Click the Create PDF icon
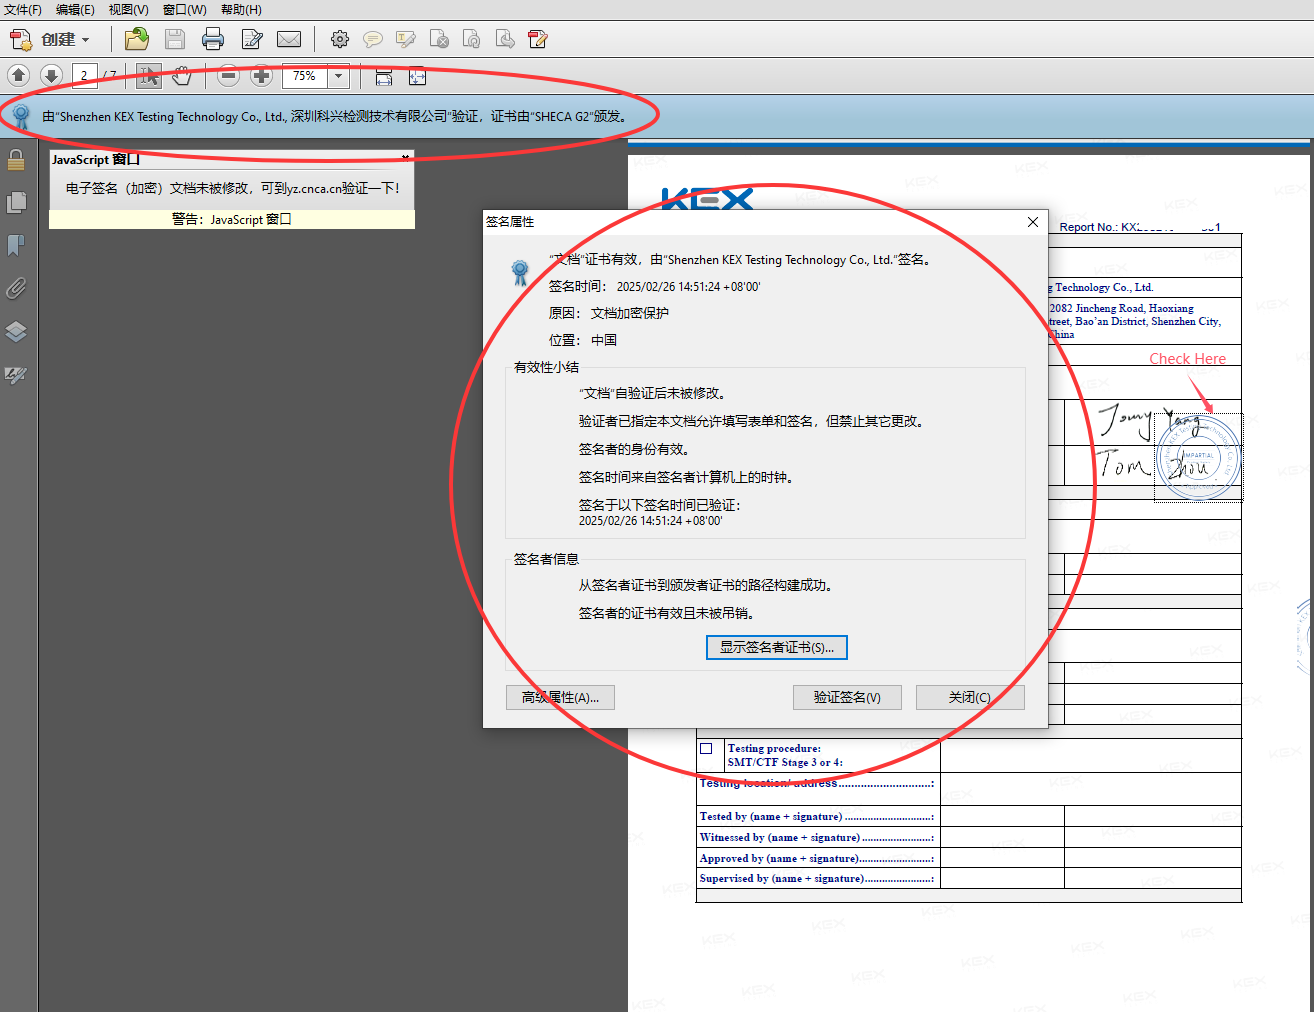 (21, 40)
